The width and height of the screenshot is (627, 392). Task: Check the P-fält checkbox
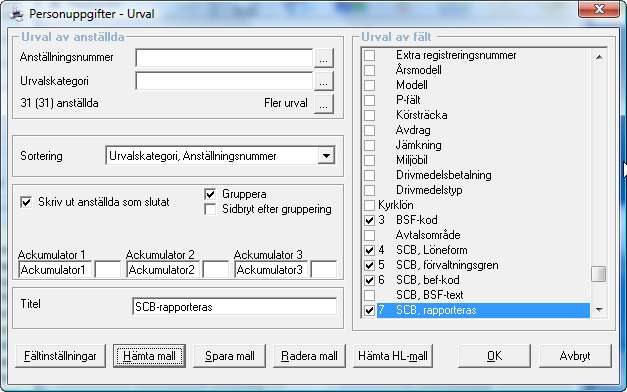tap(369, 100)
